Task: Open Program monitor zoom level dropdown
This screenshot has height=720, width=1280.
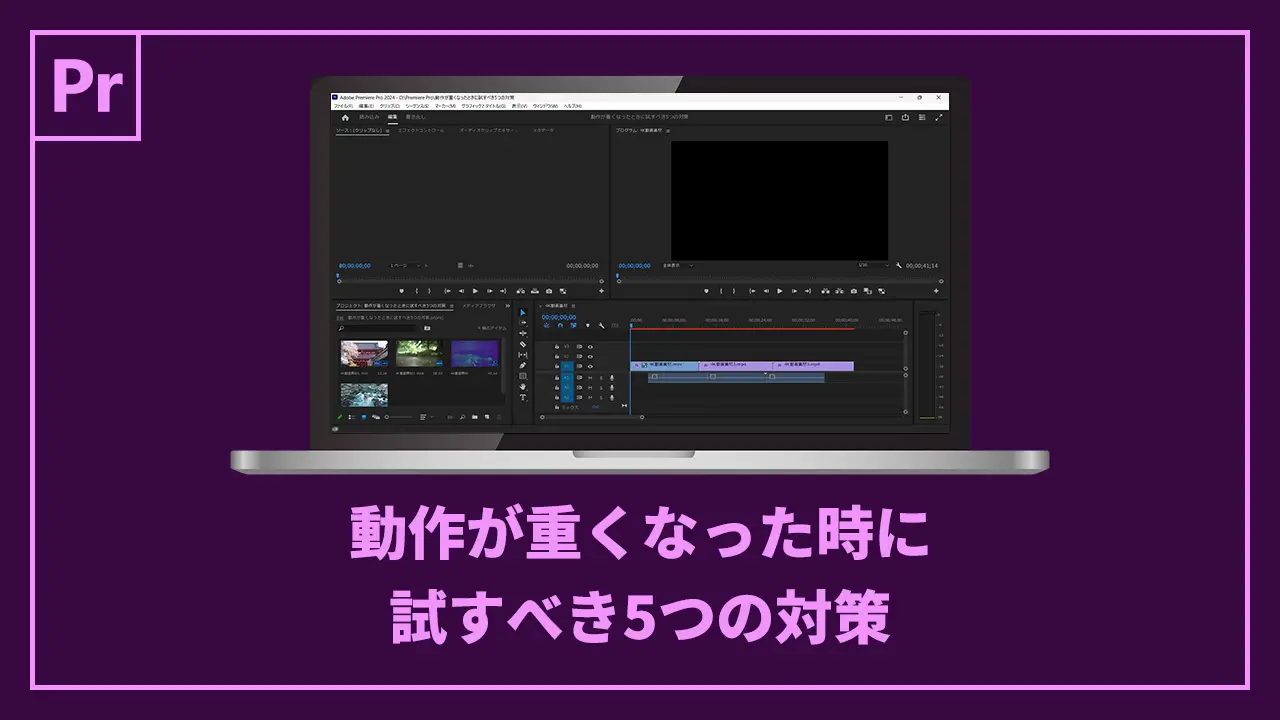Action: [x=678, y=265]
